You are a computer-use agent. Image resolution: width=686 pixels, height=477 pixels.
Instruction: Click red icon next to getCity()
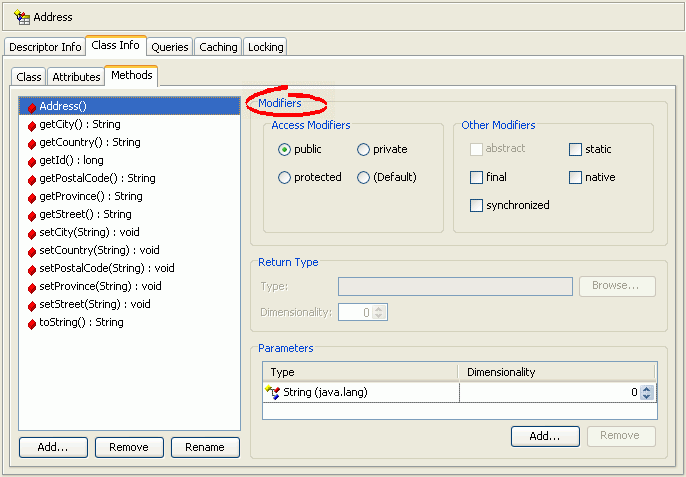coord(32,126)
